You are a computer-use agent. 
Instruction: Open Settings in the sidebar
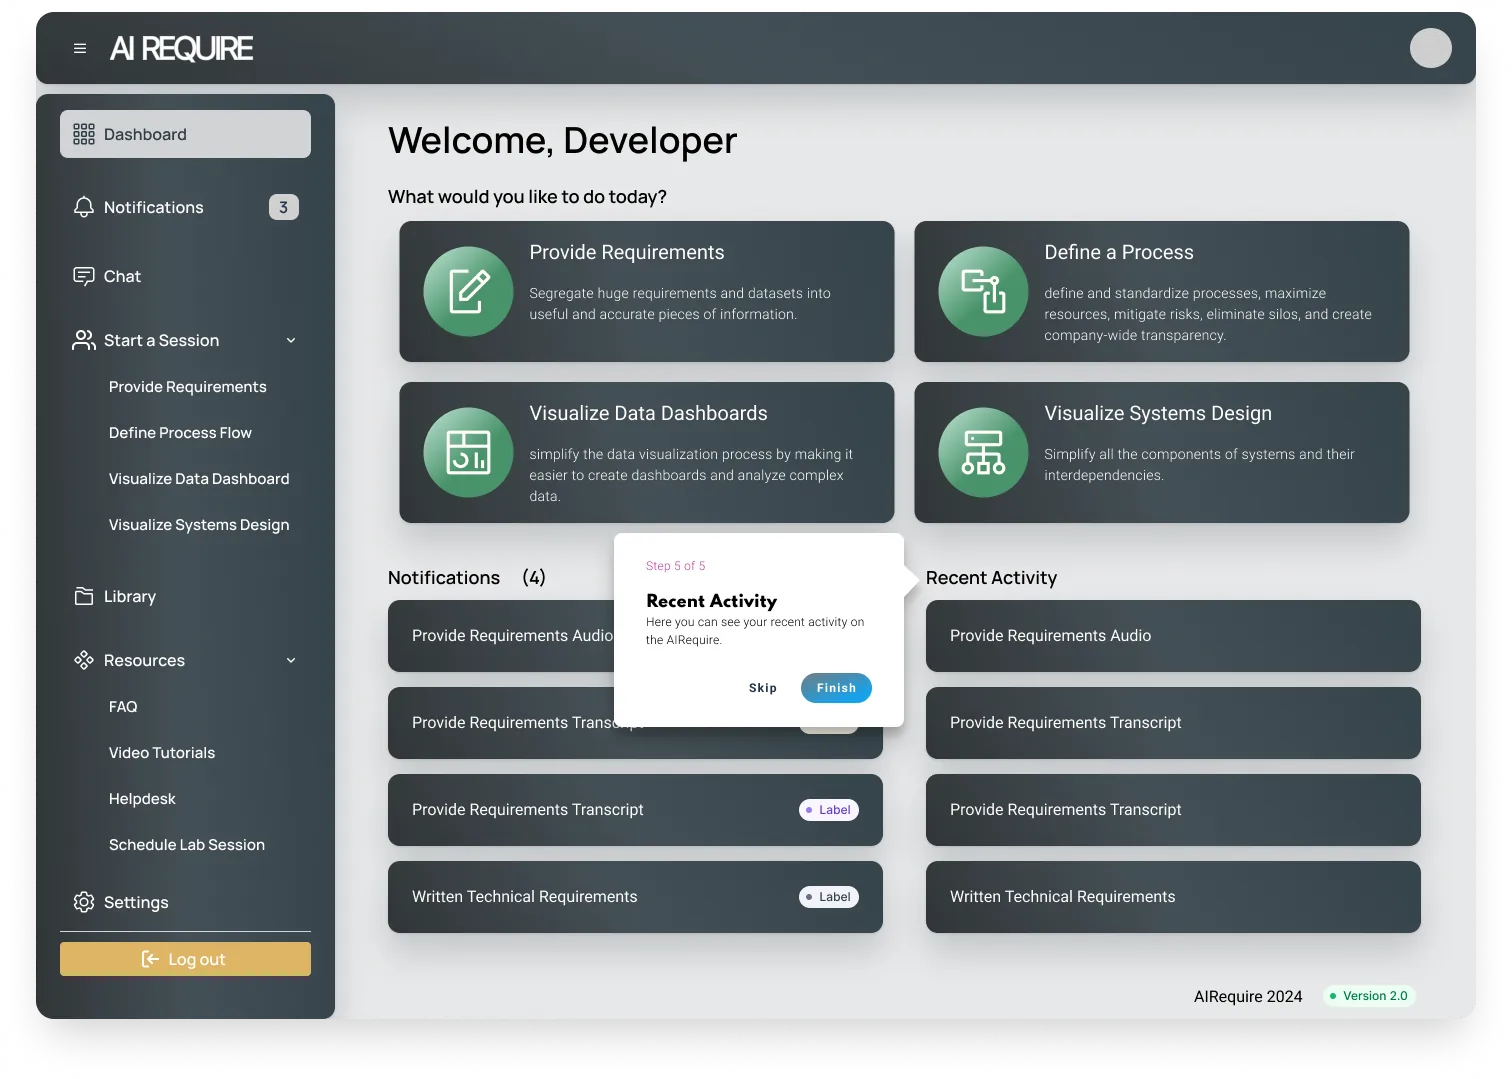click(x=185, y=902)
